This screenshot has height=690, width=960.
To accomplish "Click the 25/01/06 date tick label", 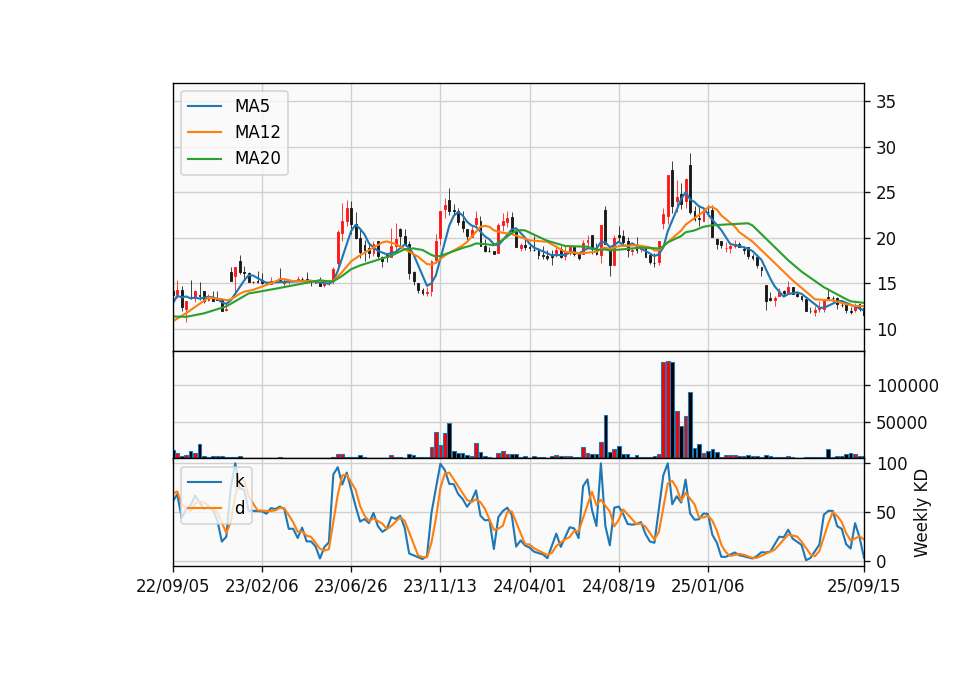I will 708,586.
